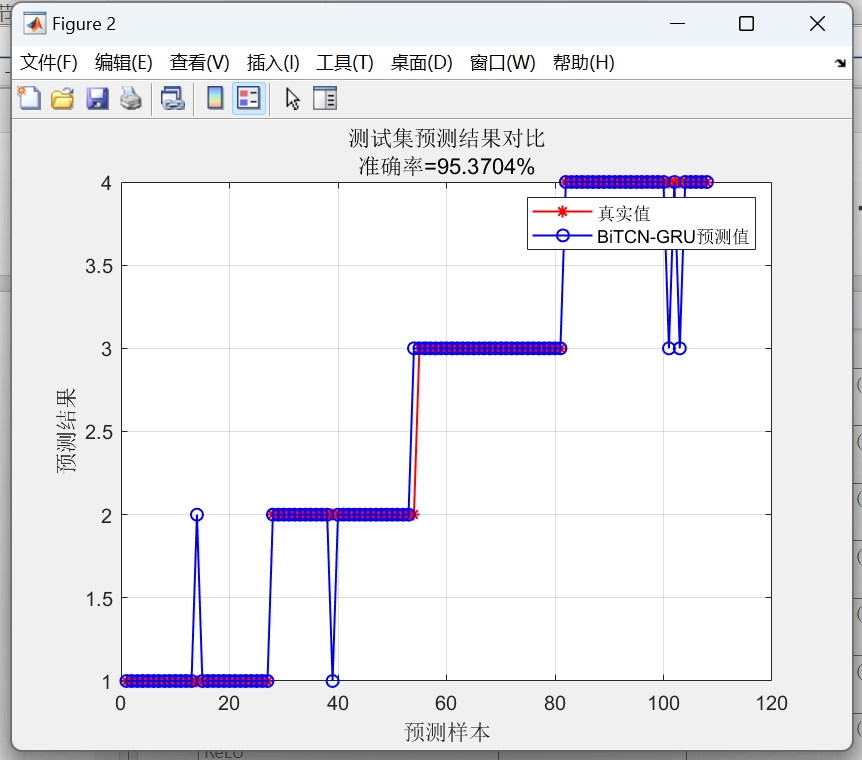
Task: Open the Property Editor via its toolbar icon
Action: coord(325,98)
